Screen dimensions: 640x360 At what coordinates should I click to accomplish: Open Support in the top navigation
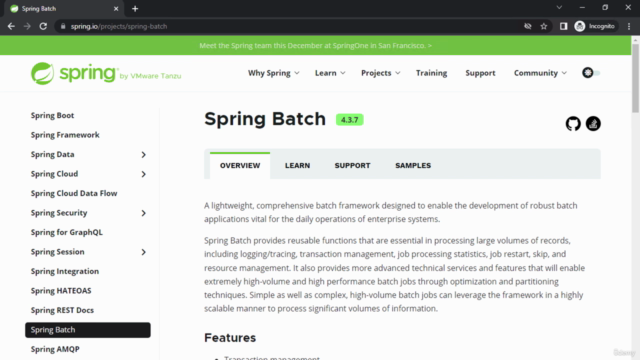[x=480, y=73]
